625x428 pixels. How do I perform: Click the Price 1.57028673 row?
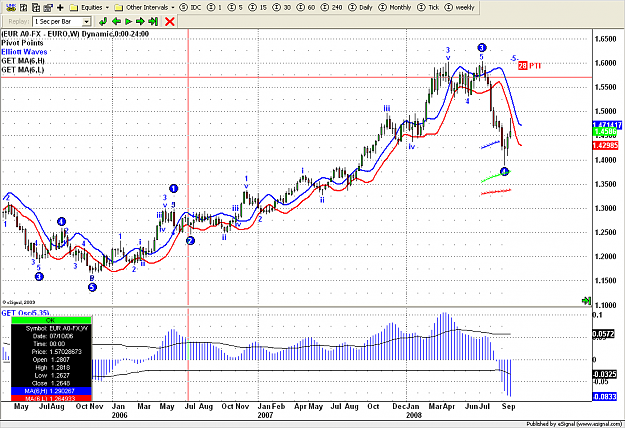(51, 351)
